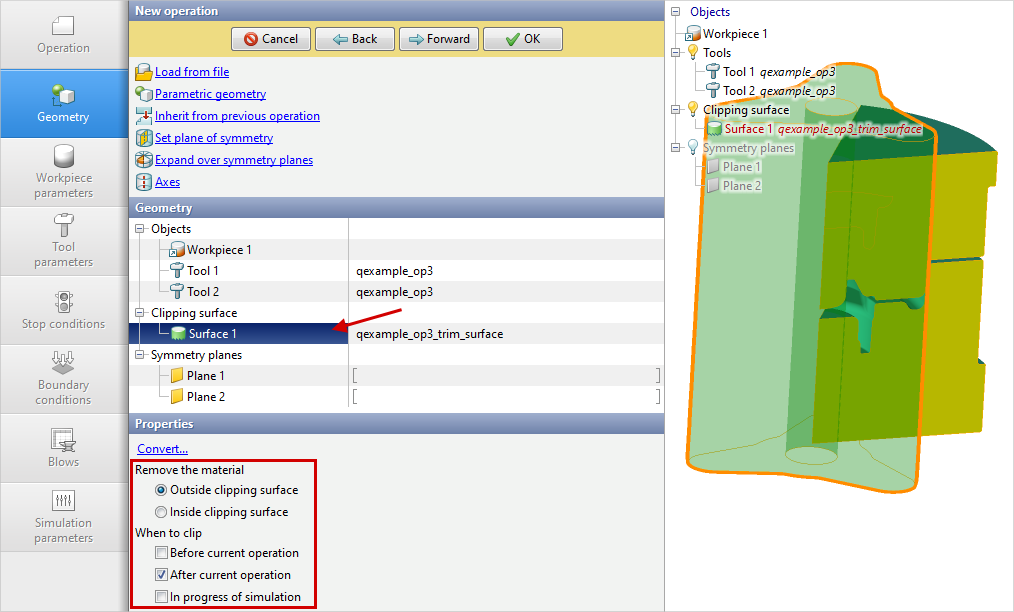The width and height of the screenshot is (1014, 612).
Task: Select Inside clipping surface radio button
Action: point(161,512)
